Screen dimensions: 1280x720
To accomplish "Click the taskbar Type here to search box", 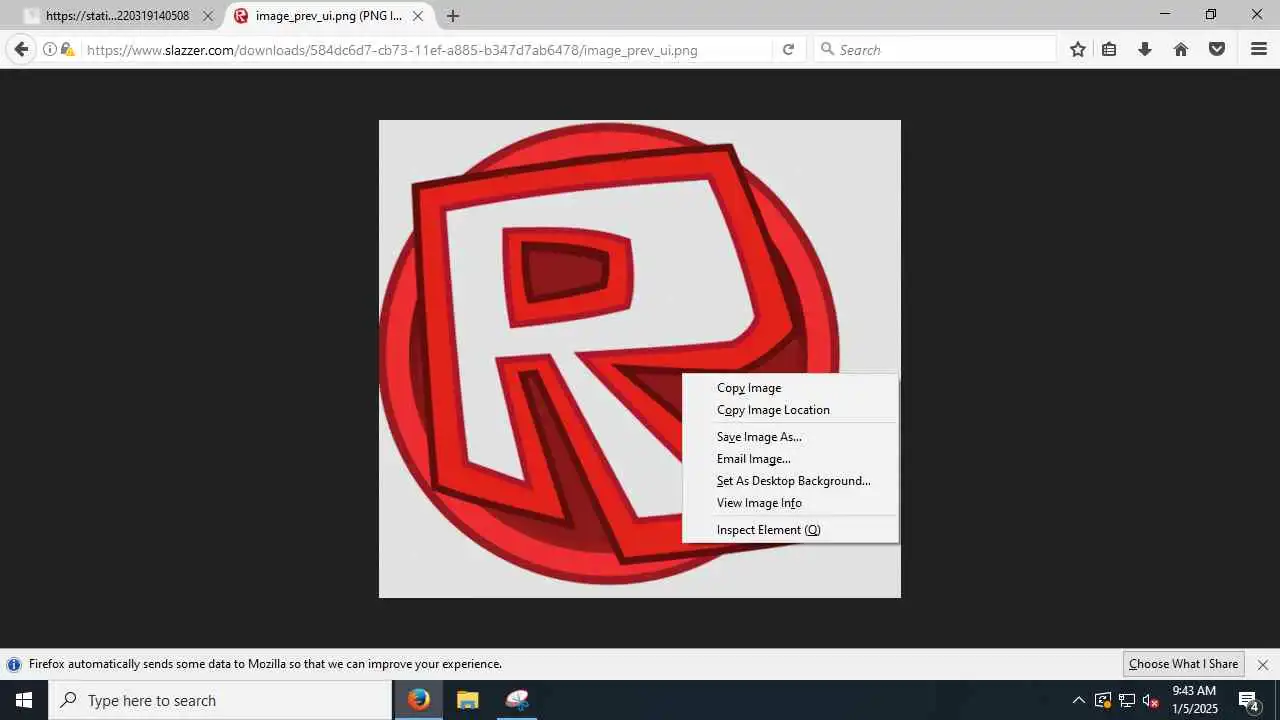I will click(220, 700).
